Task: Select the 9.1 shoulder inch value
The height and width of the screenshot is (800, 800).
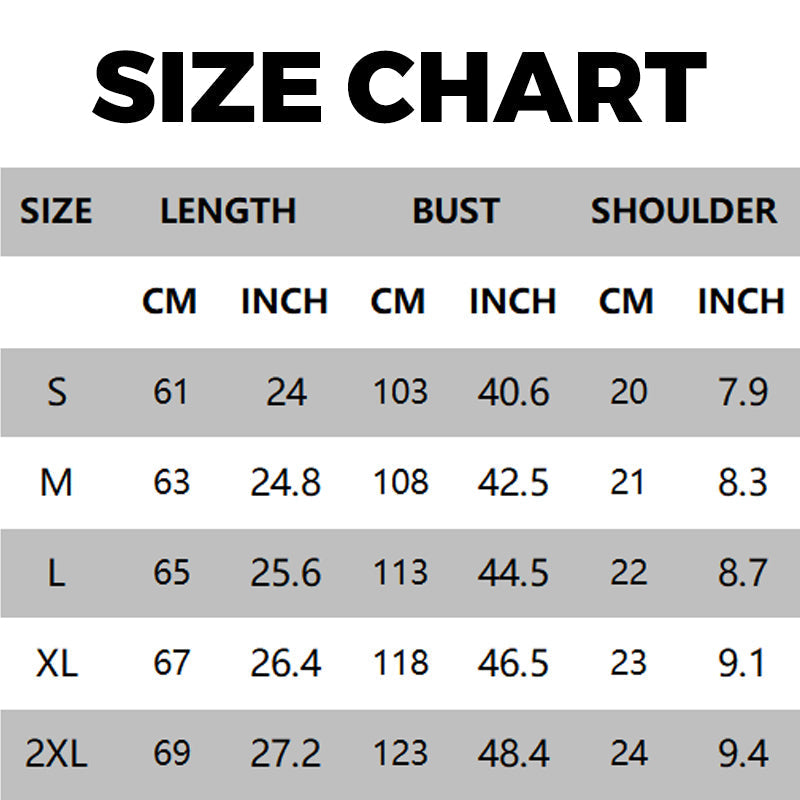Action: pos(742,663)
